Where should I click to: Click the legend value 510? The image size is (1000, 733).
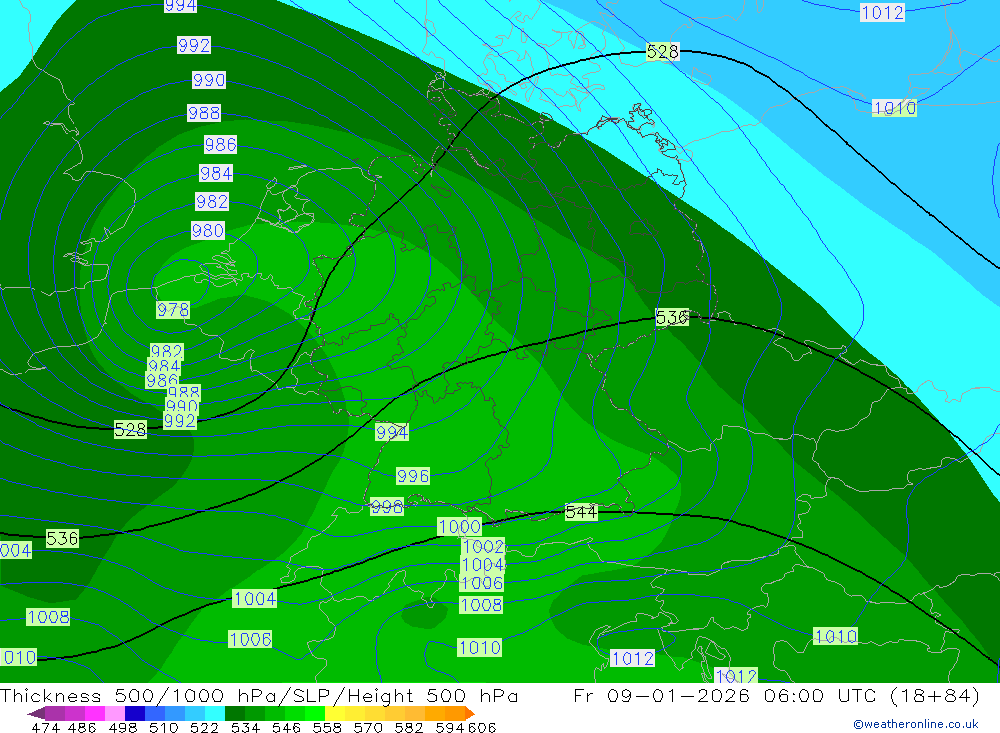pyautogui.click(x=163, y=727)
